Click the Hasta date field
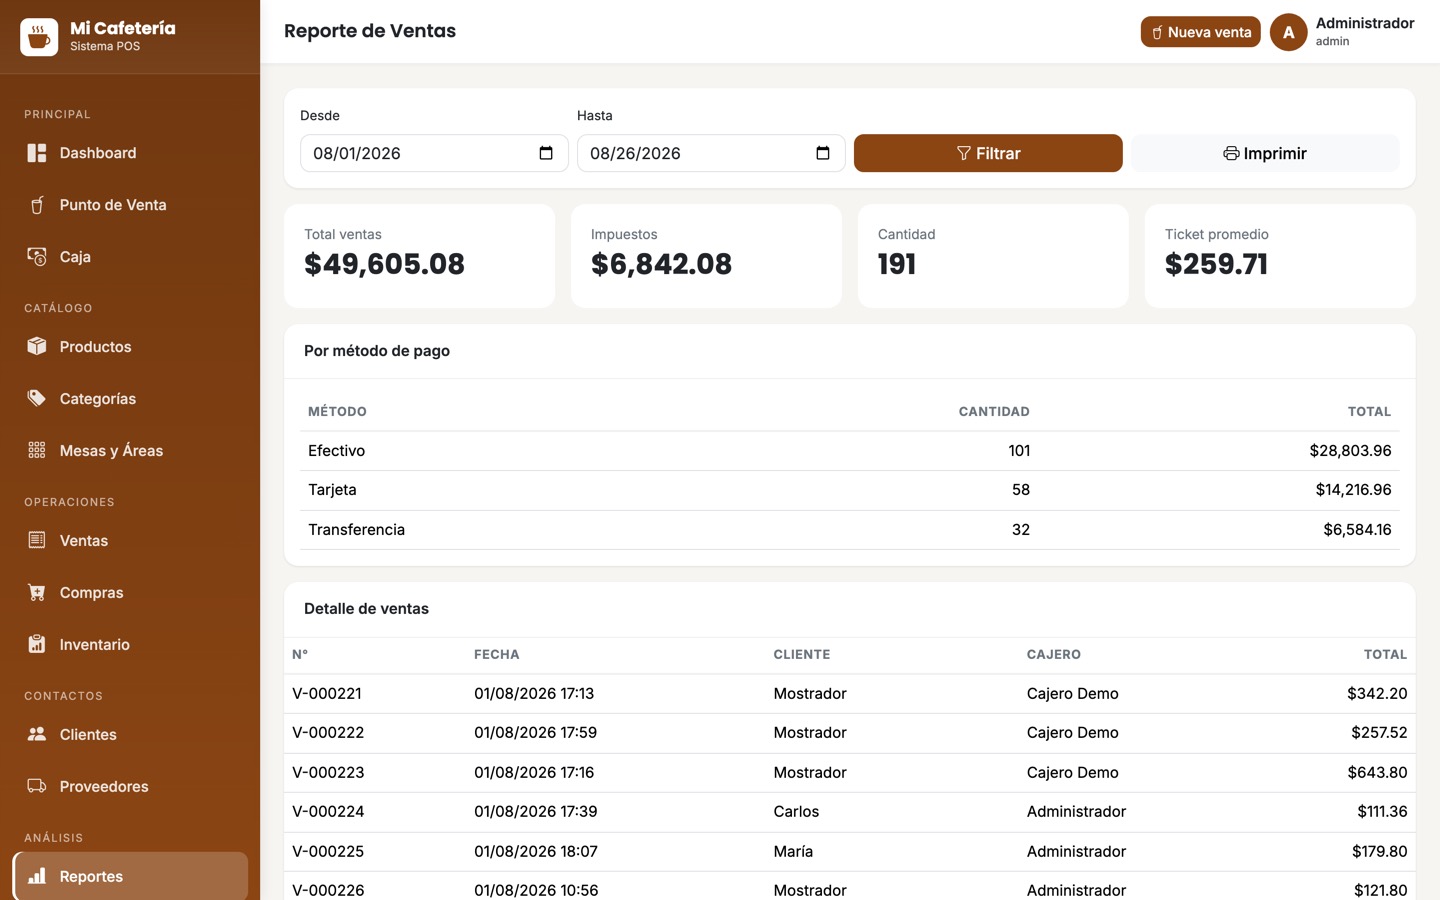Screen dimensions: 1440x900 711,153
